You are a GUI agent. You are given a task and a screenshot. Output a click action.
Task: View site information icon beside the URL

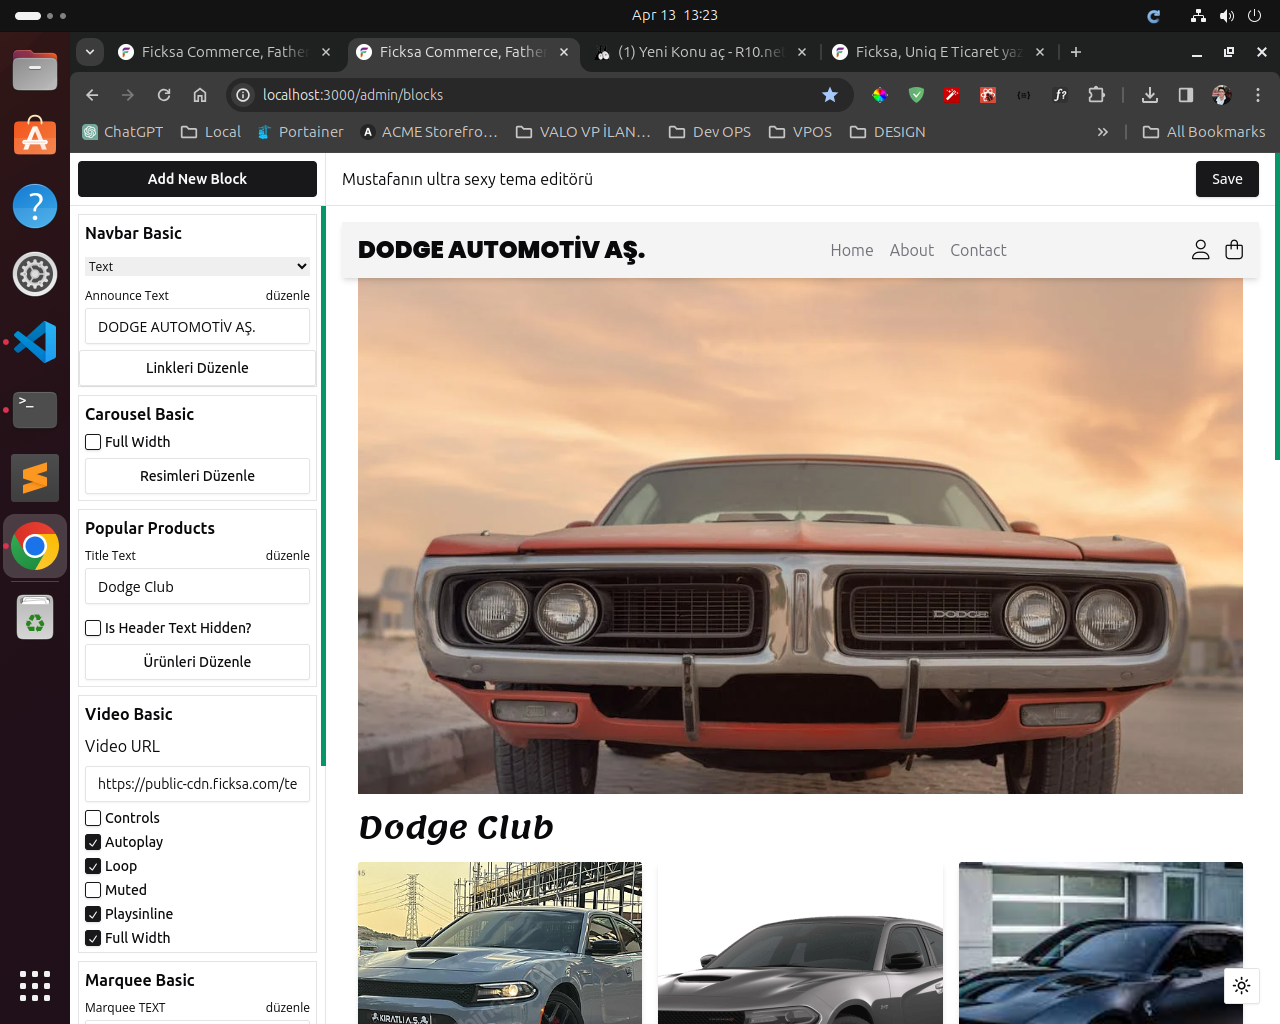coord(242,95)
